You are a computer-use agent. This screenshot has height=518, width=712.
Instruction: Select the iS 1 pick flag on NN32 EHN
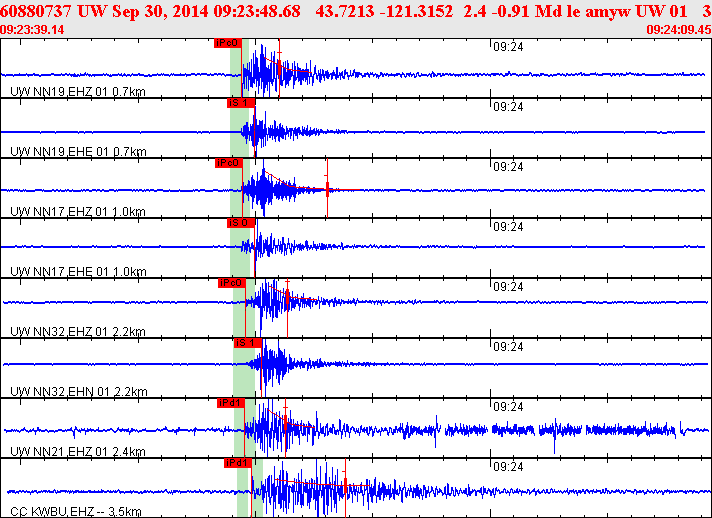(247, 343)
